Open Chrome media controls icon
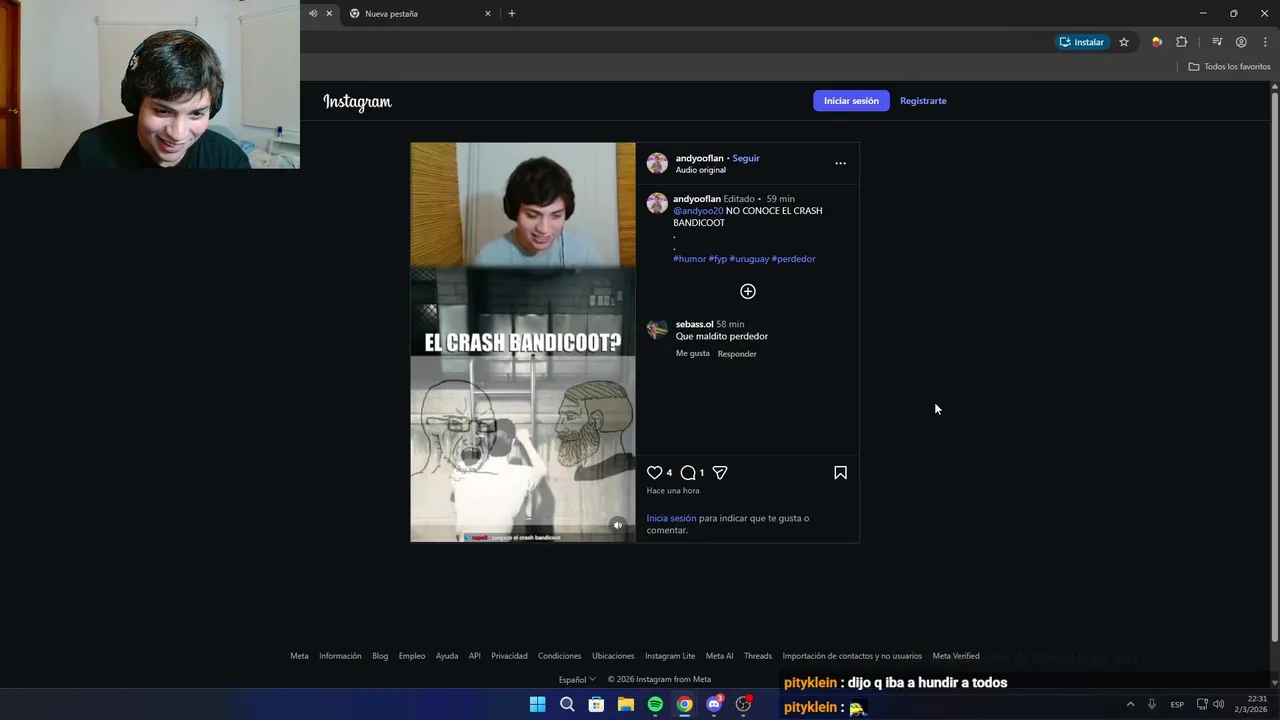This screenshot has width=1280, height=720. (x=1217, y=42)
